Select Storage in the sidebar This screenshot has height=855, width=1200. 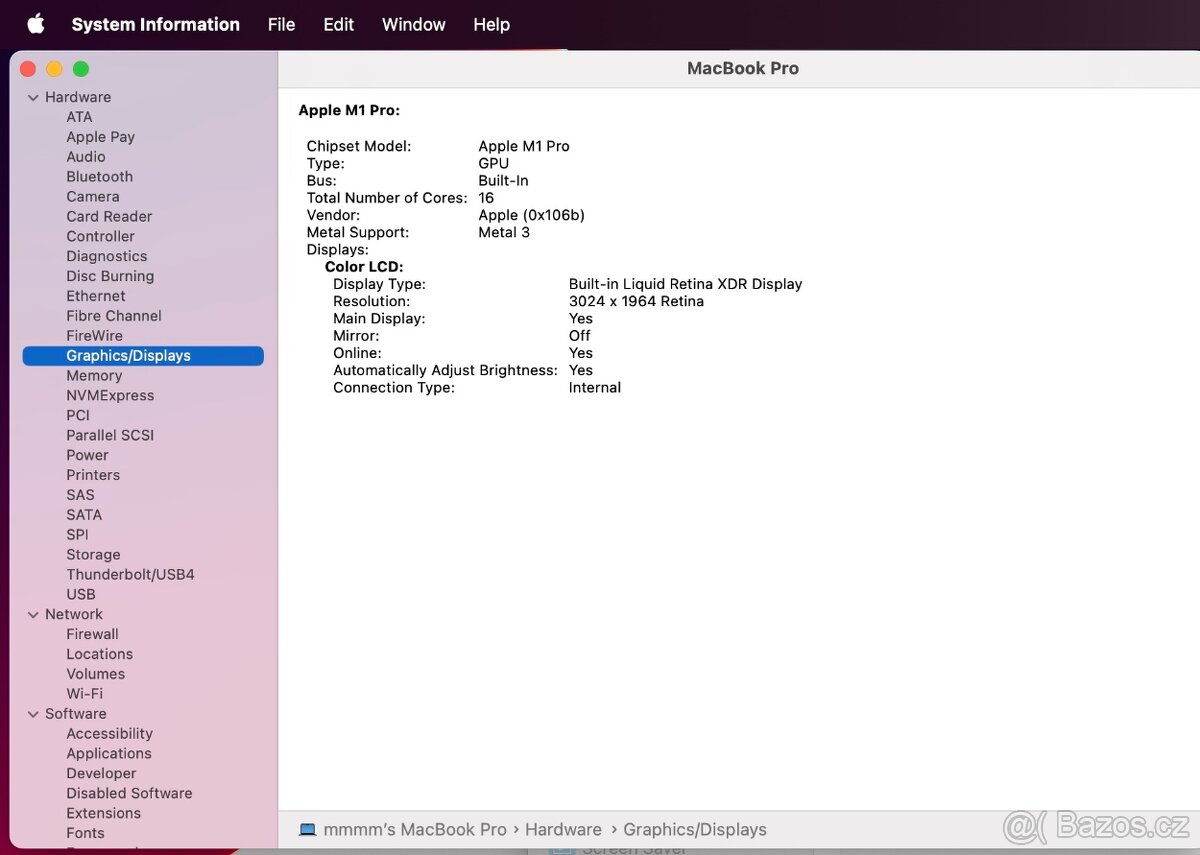93,554
